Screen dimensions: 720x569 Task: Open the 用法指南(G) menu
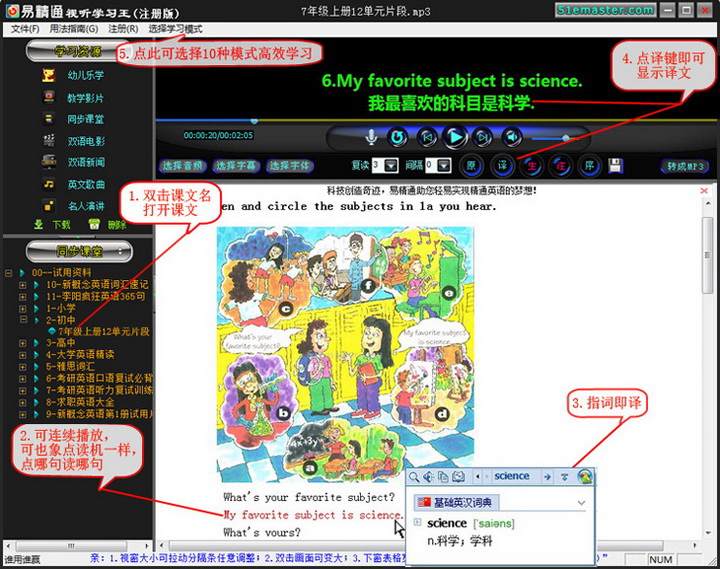click(74, 29)
